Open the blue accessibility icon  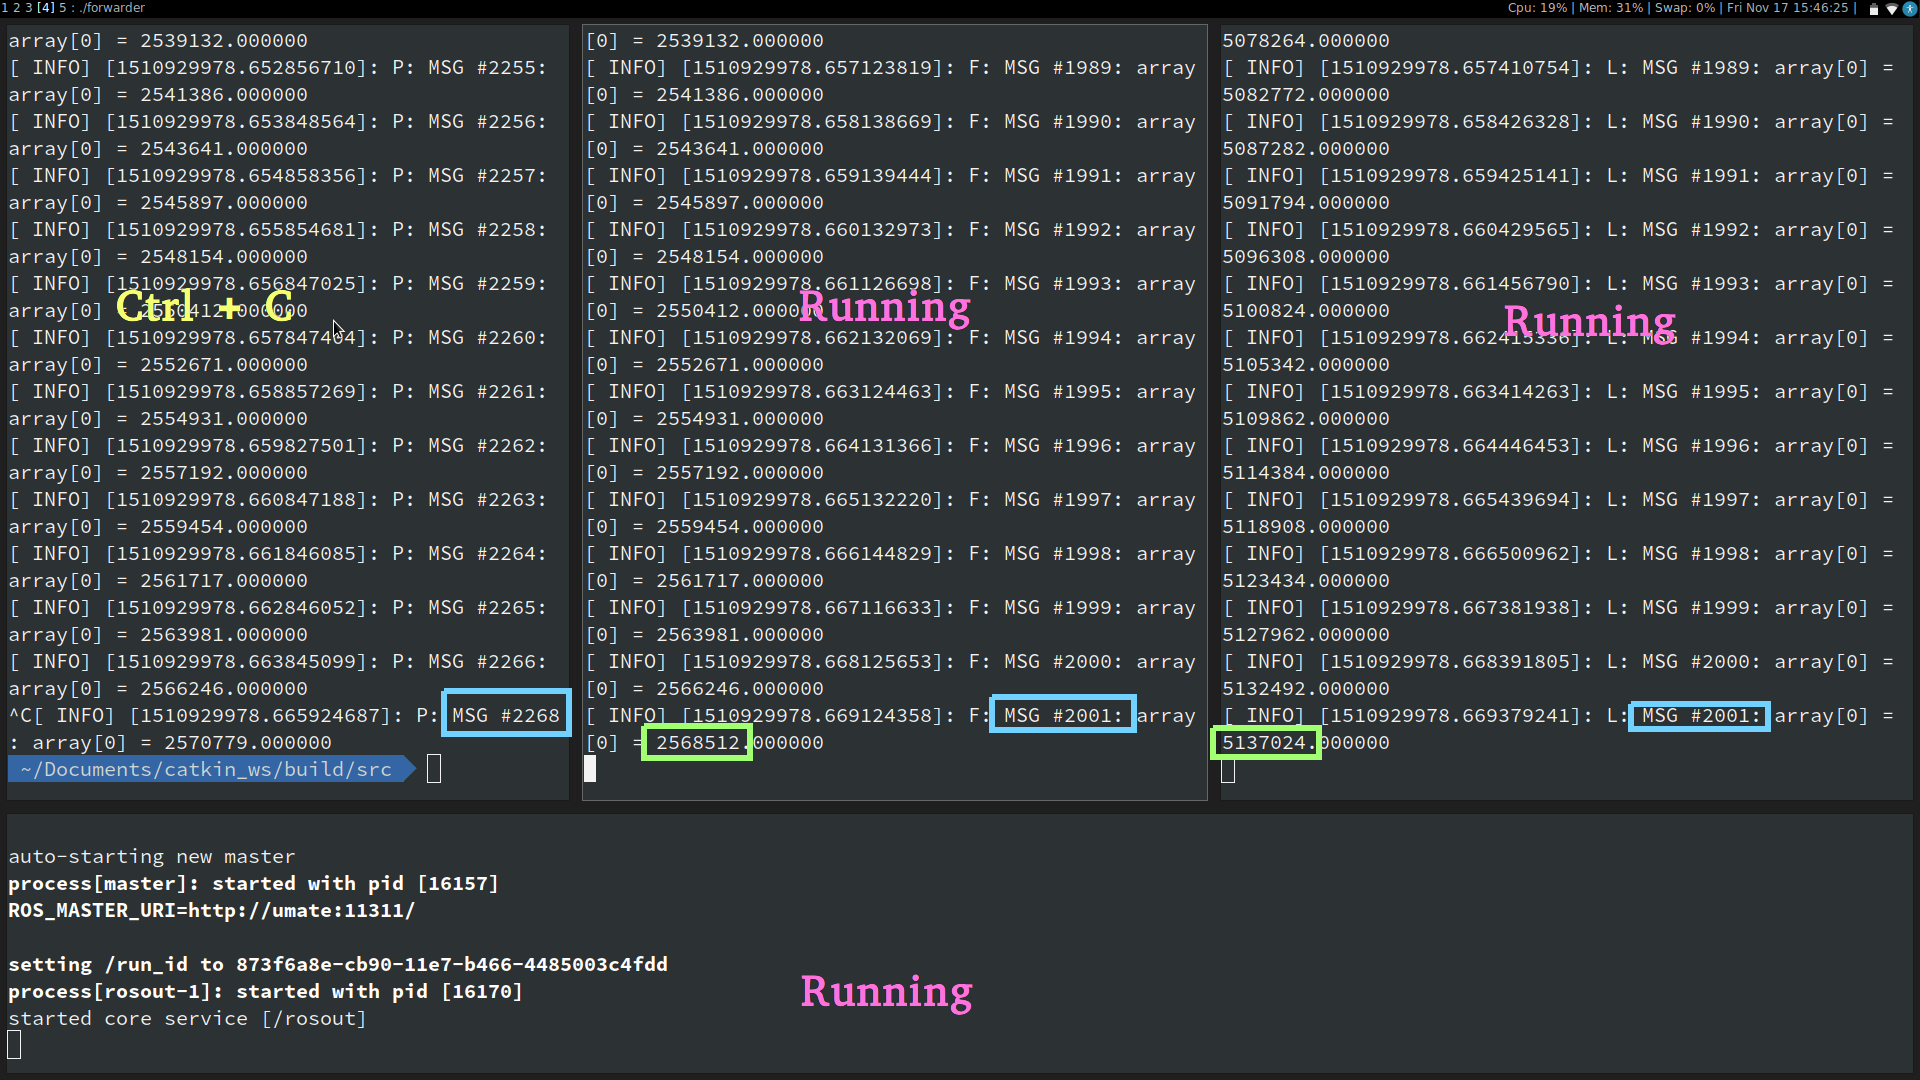click(x=1910, y=8)
